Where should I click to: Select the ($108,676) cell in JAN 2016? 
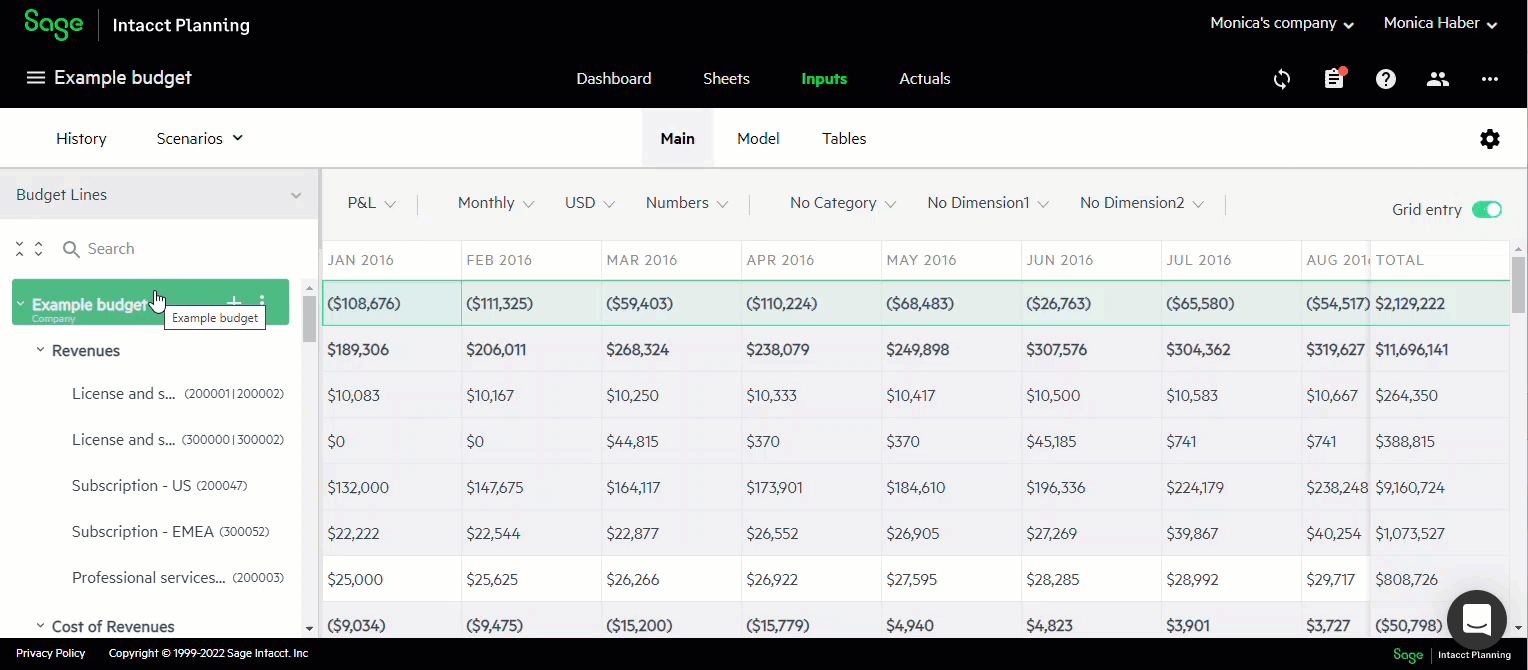(391, 303)
